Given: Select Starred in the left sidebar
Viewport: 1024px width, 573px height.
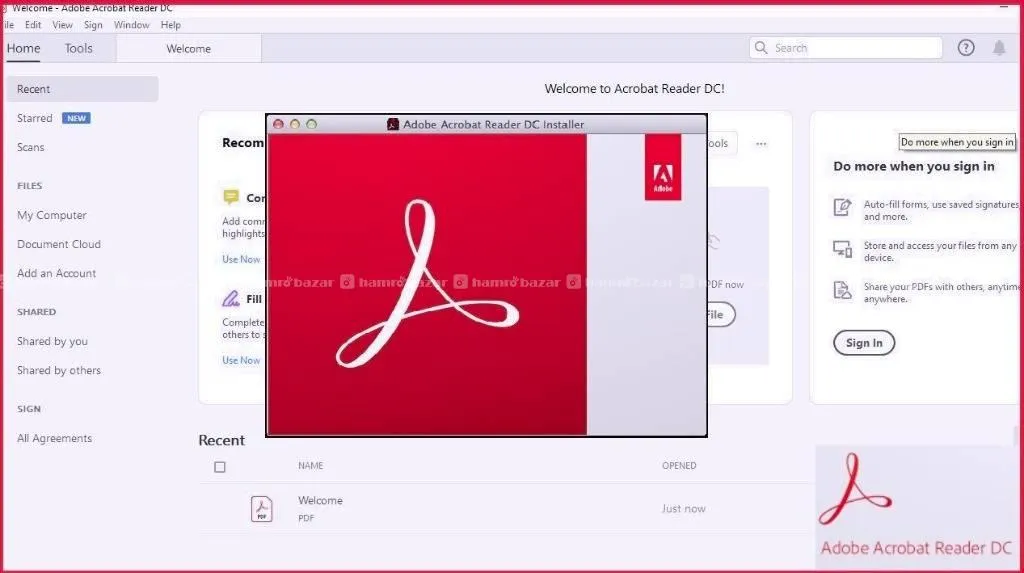Looking at the screenshot, I should [x=35, y=118].
